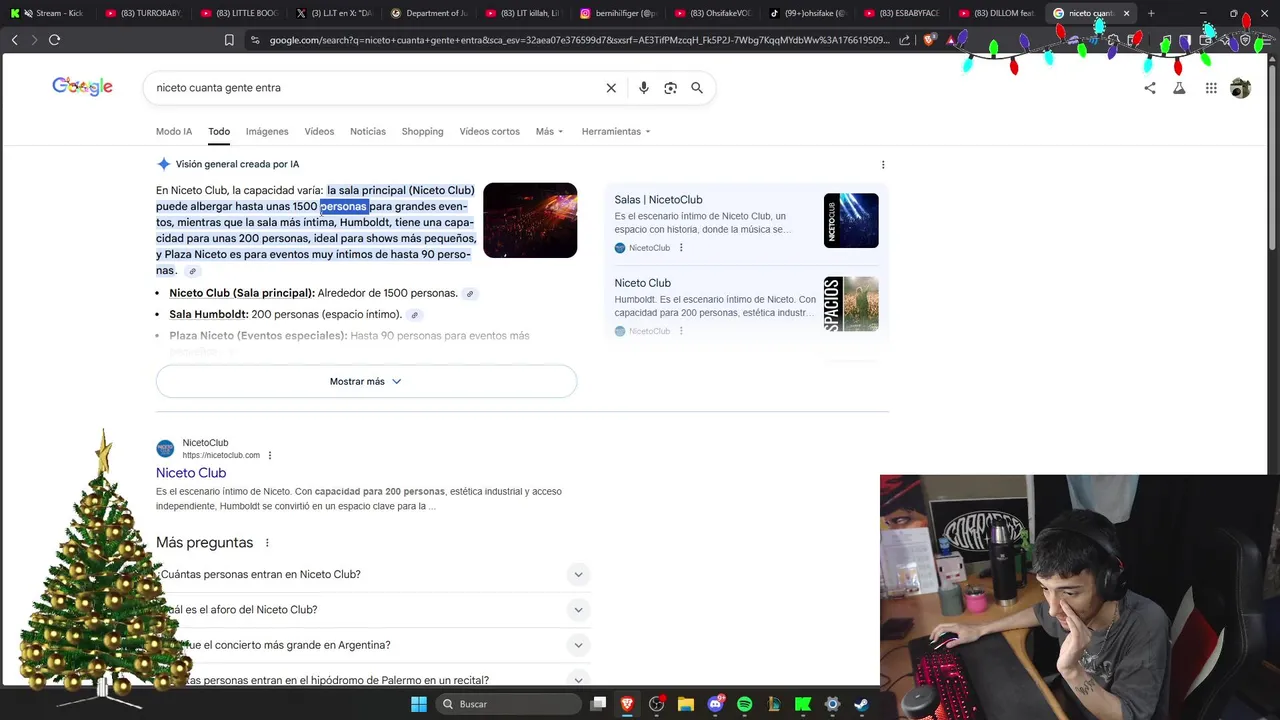Click the Espacios thumbnail on Niceto Club card
1280x720 pixels.
851,304
